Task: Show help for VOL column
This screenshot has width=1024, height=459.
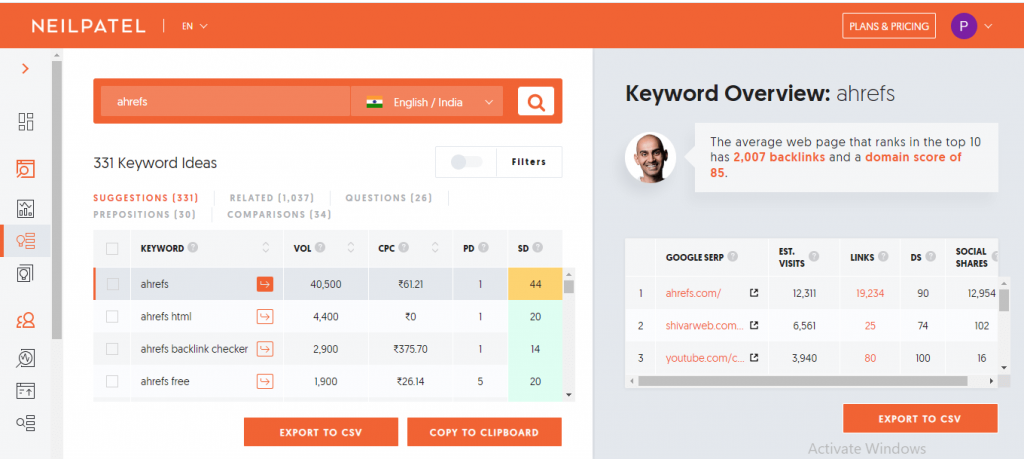Action: coord(319,248)
